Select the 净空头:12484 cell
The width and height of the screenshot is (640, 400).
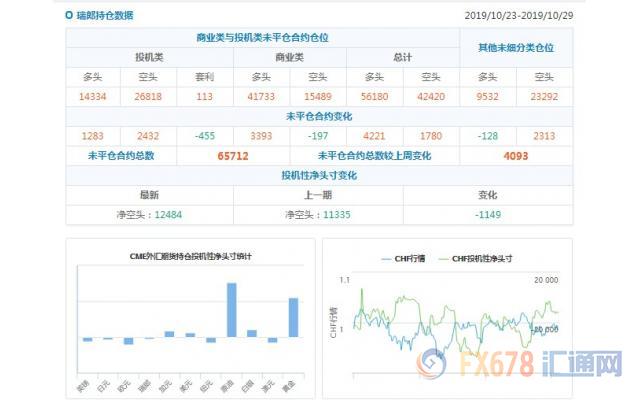point(149,215)
